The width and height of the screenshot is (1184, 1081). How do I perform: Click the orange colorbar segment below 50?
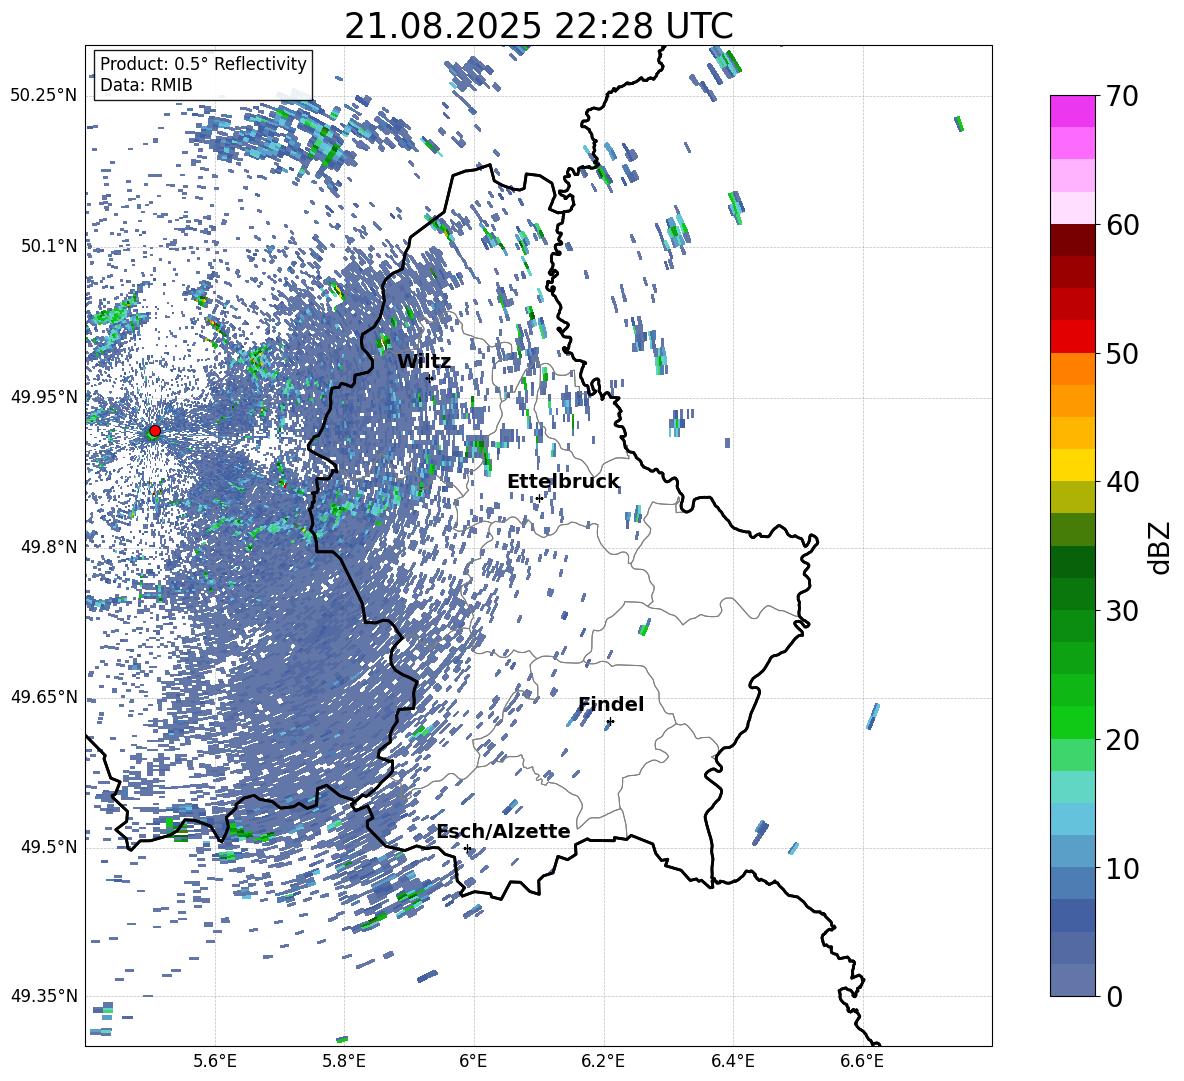click(x=1073, y=369)
